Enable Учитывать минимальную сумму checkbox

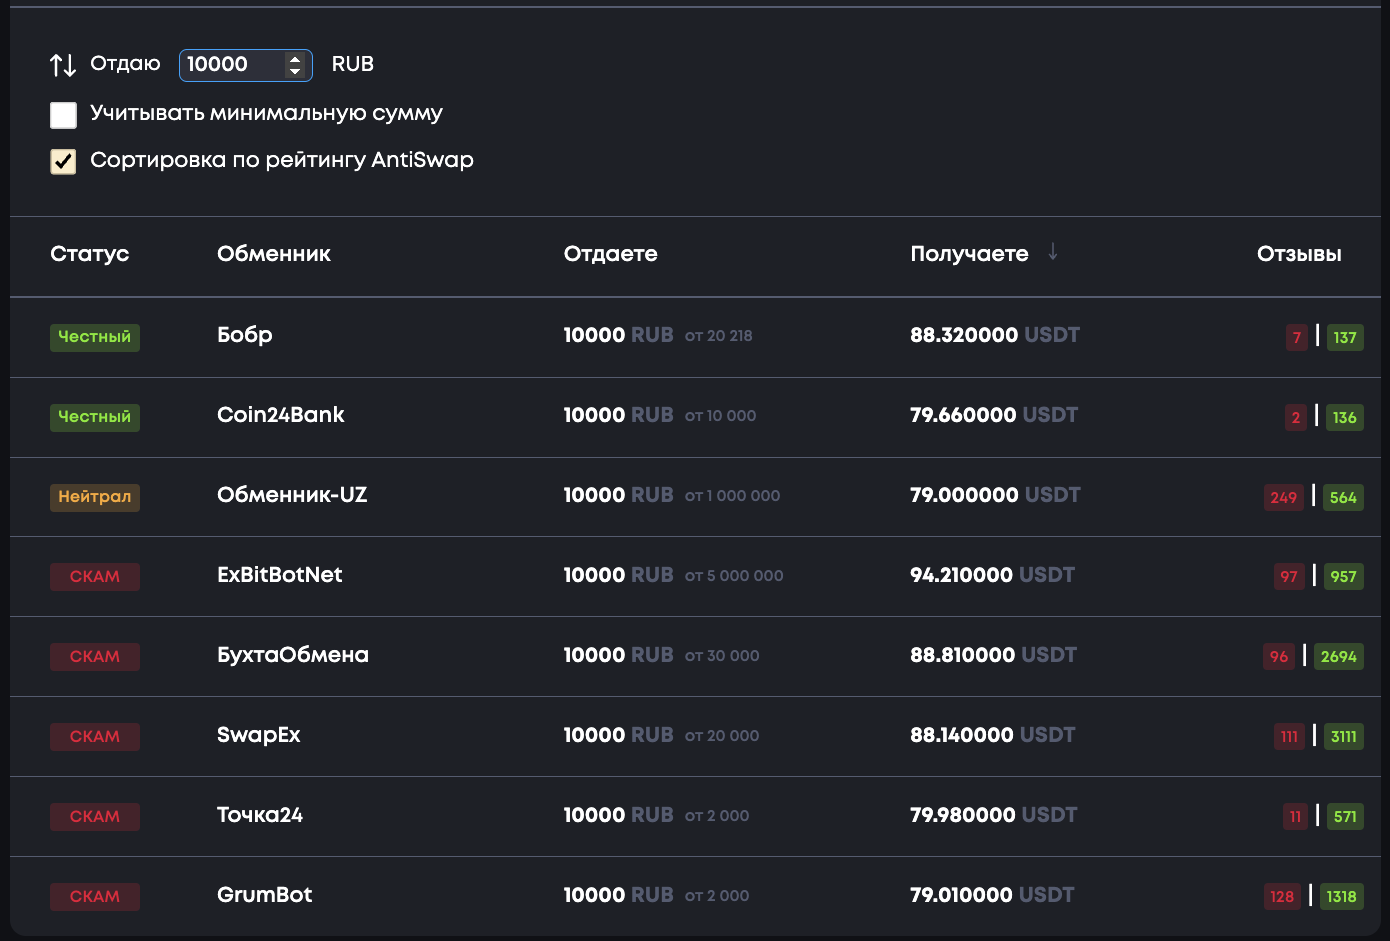pyautogui.click(x=63, y=115)
